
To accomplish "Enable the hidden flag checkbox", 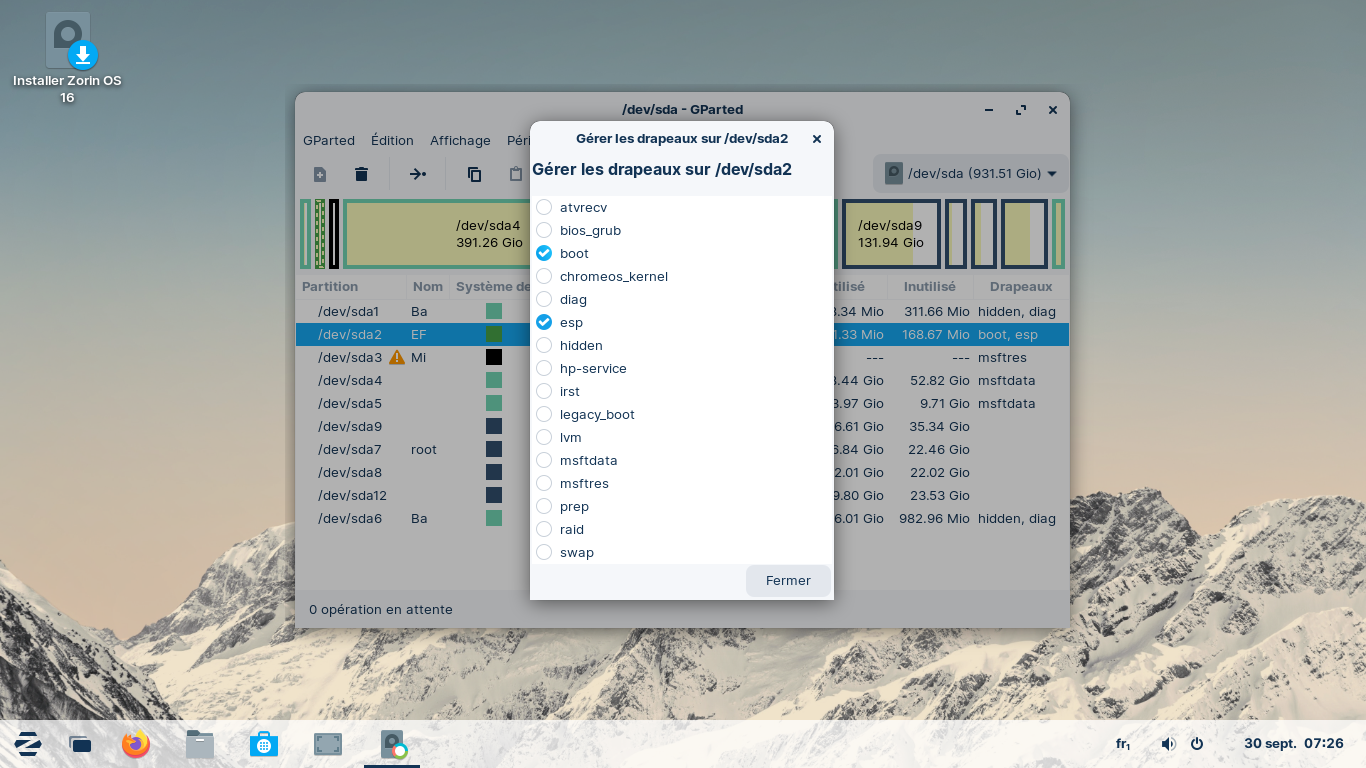I will (x=544, y=345).
